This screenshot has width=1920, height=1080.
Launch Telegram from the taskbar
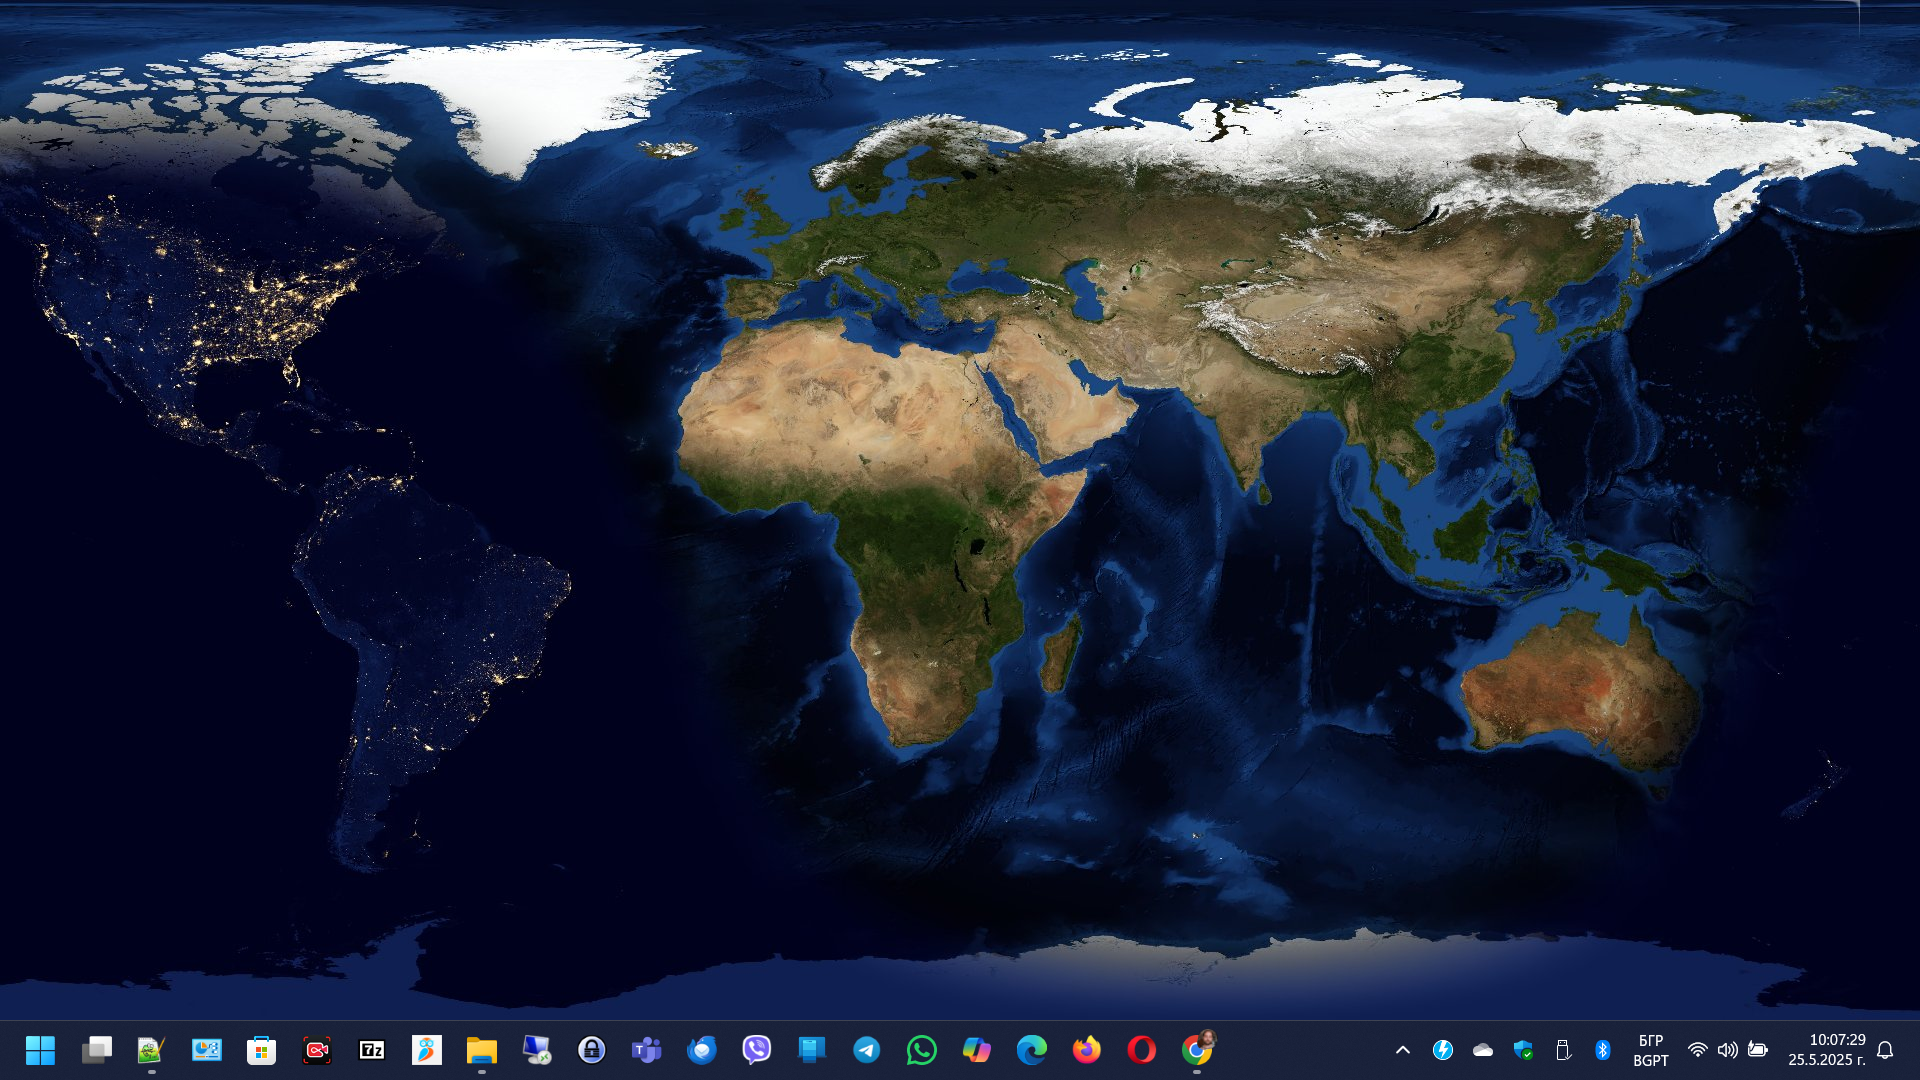[866, 1050]
